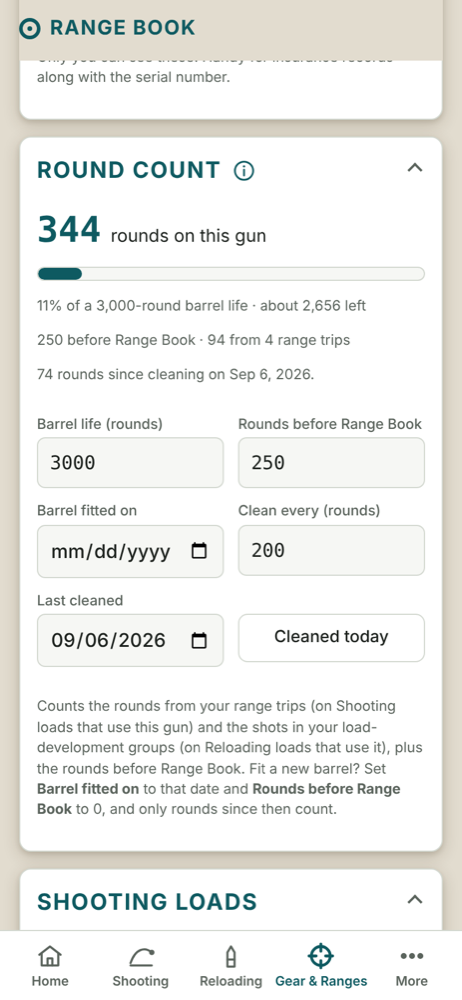Open the Round Count info icon
Viewport: 462px width, 1000px height.
(244, 171)
